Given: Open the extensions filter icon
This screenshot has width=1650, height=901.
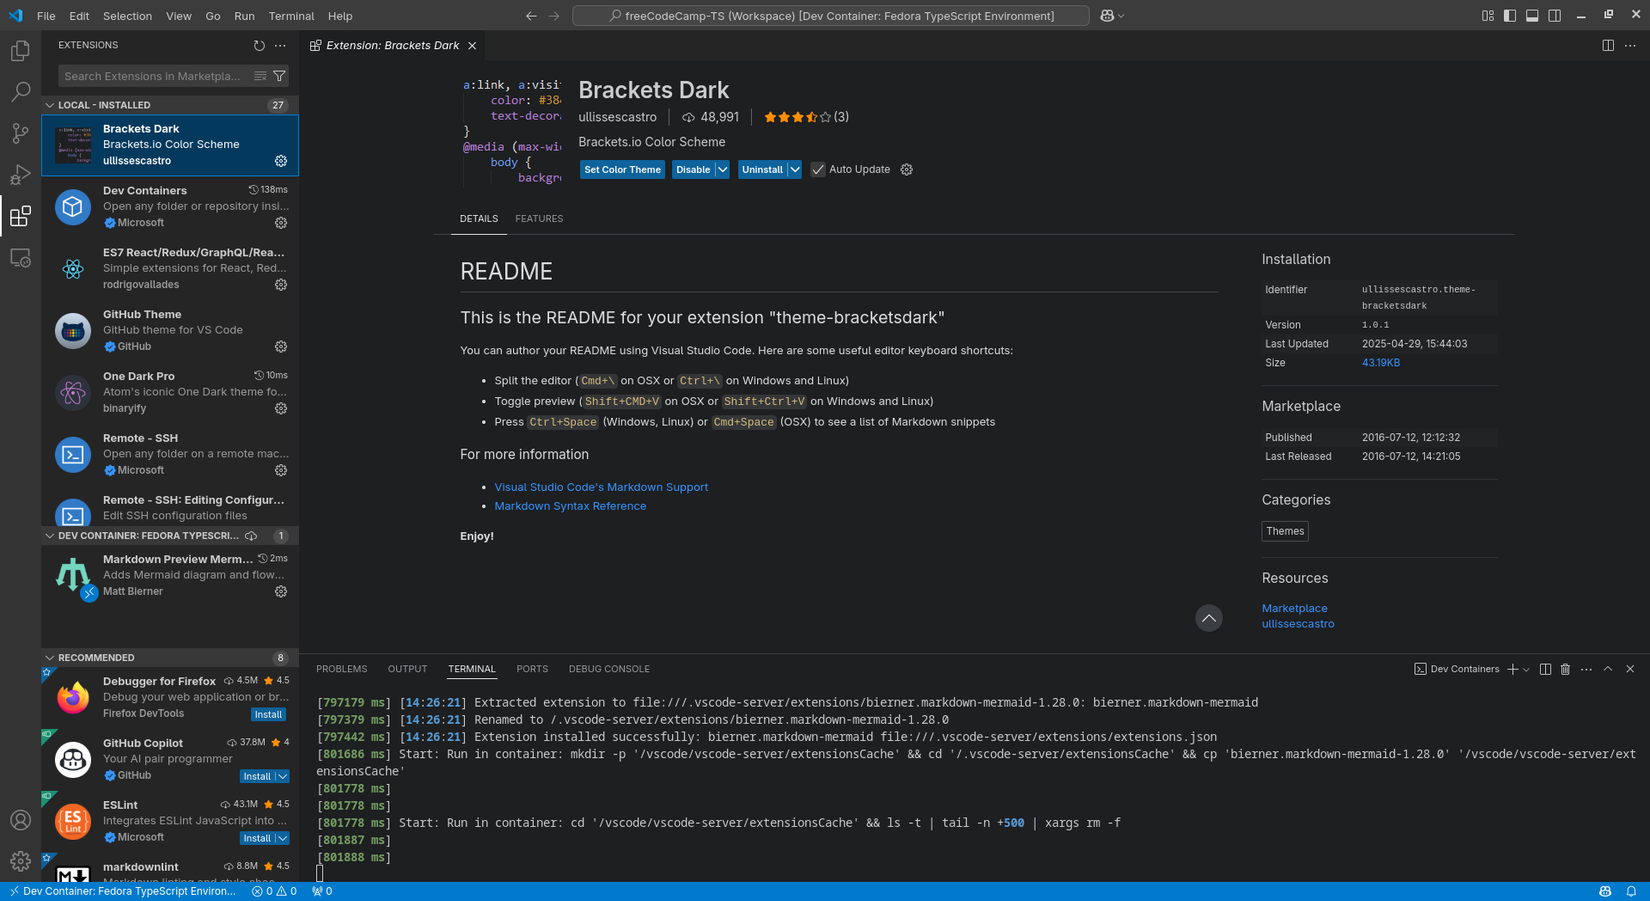Looking at the screenshot, I should point(279,76).
